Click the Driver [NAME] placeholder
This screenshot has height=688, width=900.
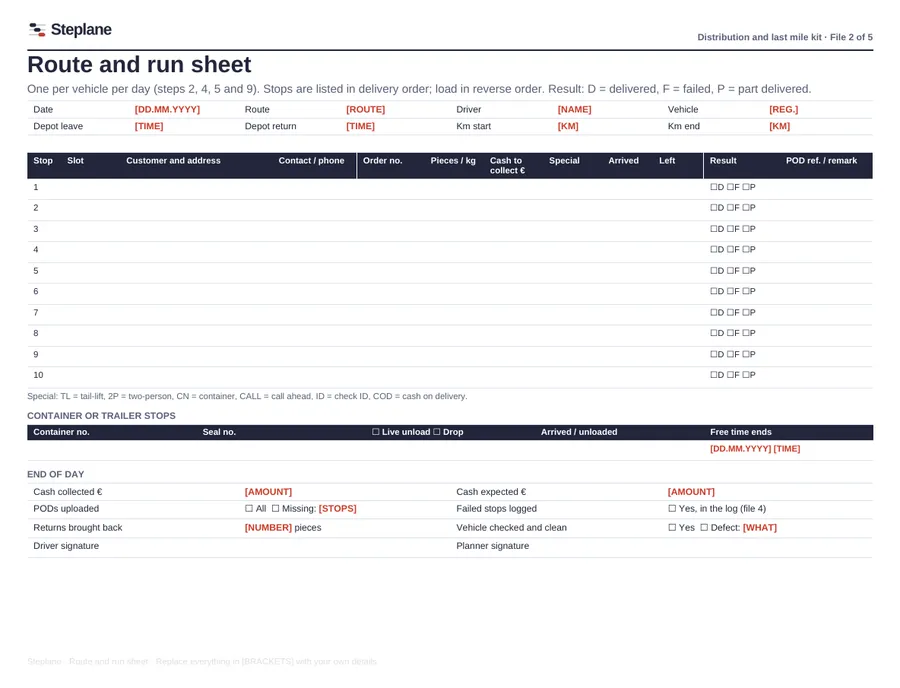575,110
